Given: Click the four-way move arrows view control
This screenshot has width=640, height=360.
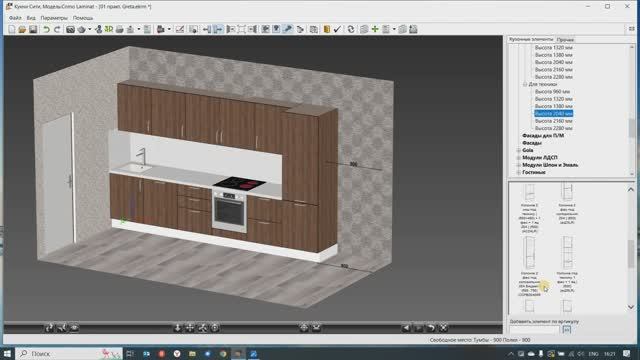Looking at the screenshot, I should coord(190,327).
